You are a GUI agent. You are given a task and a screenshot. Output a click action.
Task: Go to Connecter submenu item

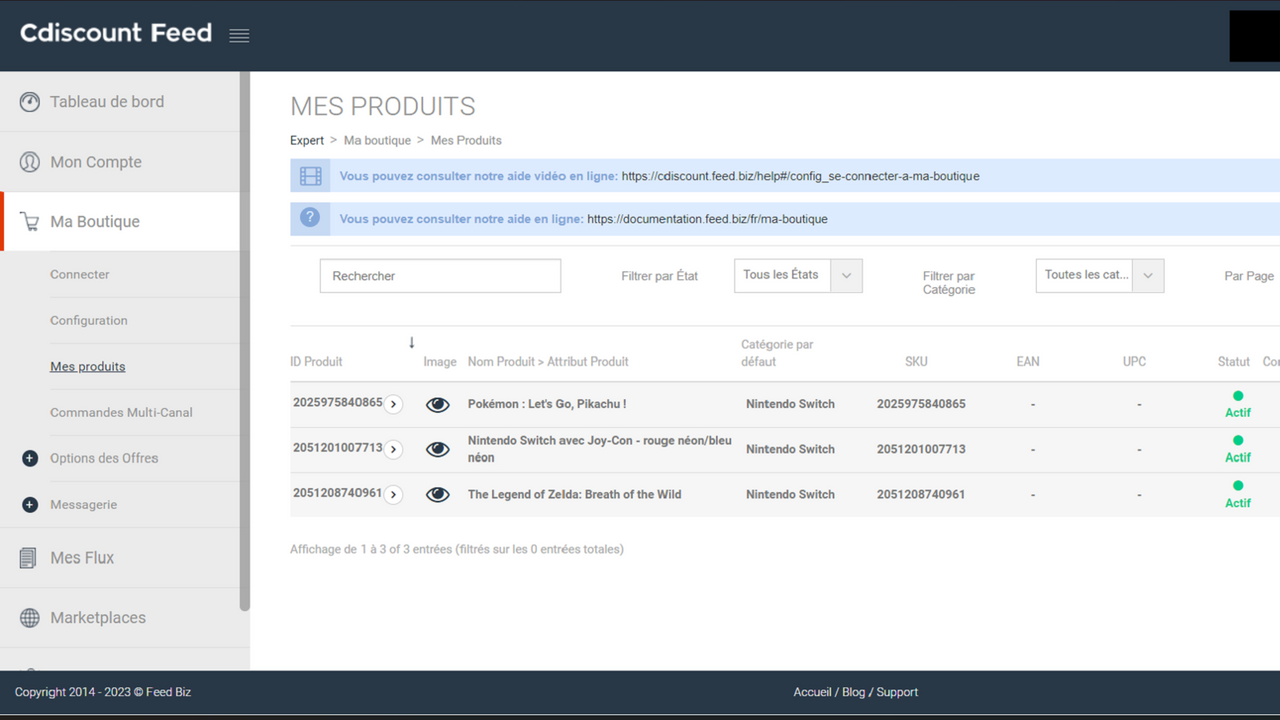[80, 274]
